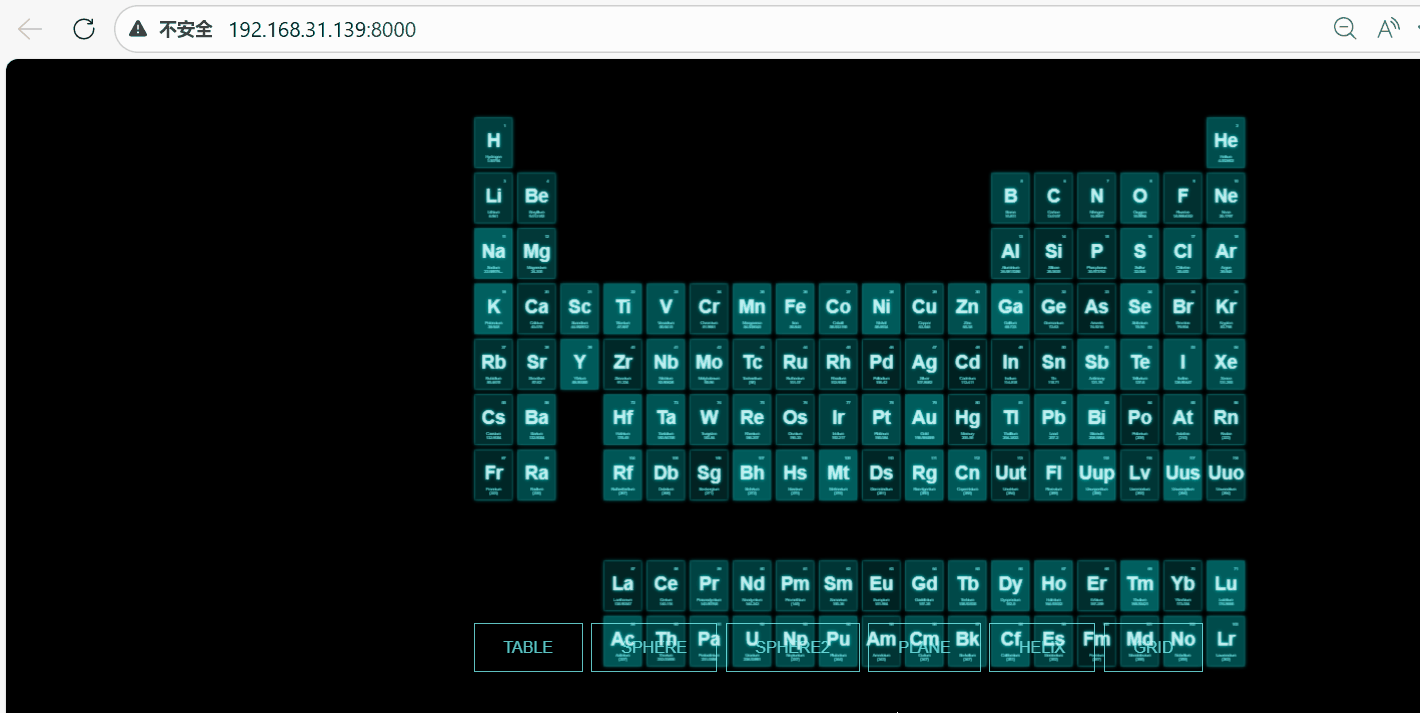Image resolution: width=1420 pixels, height=713 pixels.
Task: Reload the page with refresh icon
Action: 84,29
